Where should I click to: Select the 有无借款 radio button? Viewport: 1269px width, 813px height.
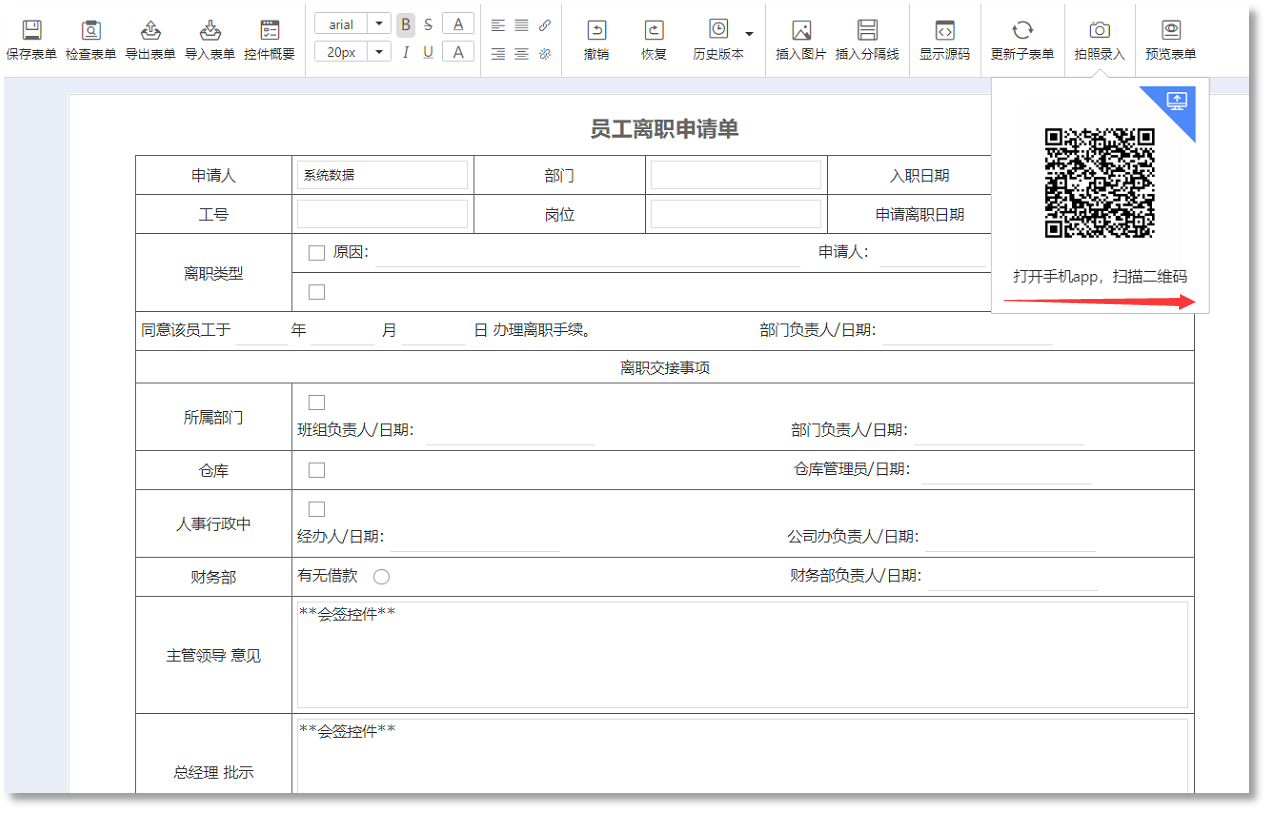(x=381, y=577)
